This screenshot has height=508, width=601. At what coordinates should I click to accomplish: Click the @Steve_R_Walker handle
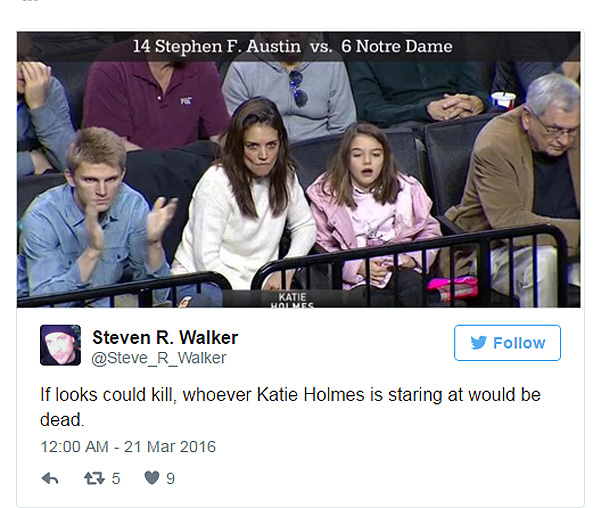tap(159, 358)
